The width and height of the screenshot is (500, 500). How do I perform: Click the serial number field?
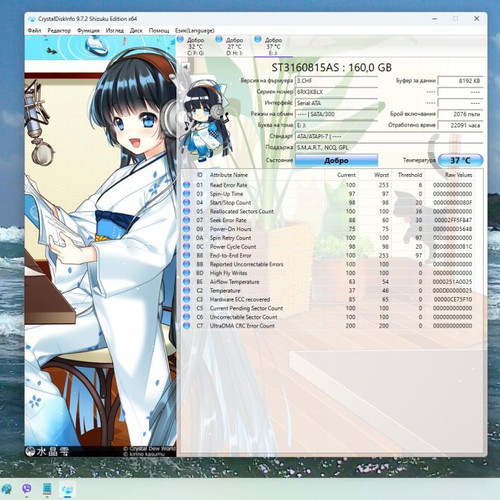pos(336,92)
